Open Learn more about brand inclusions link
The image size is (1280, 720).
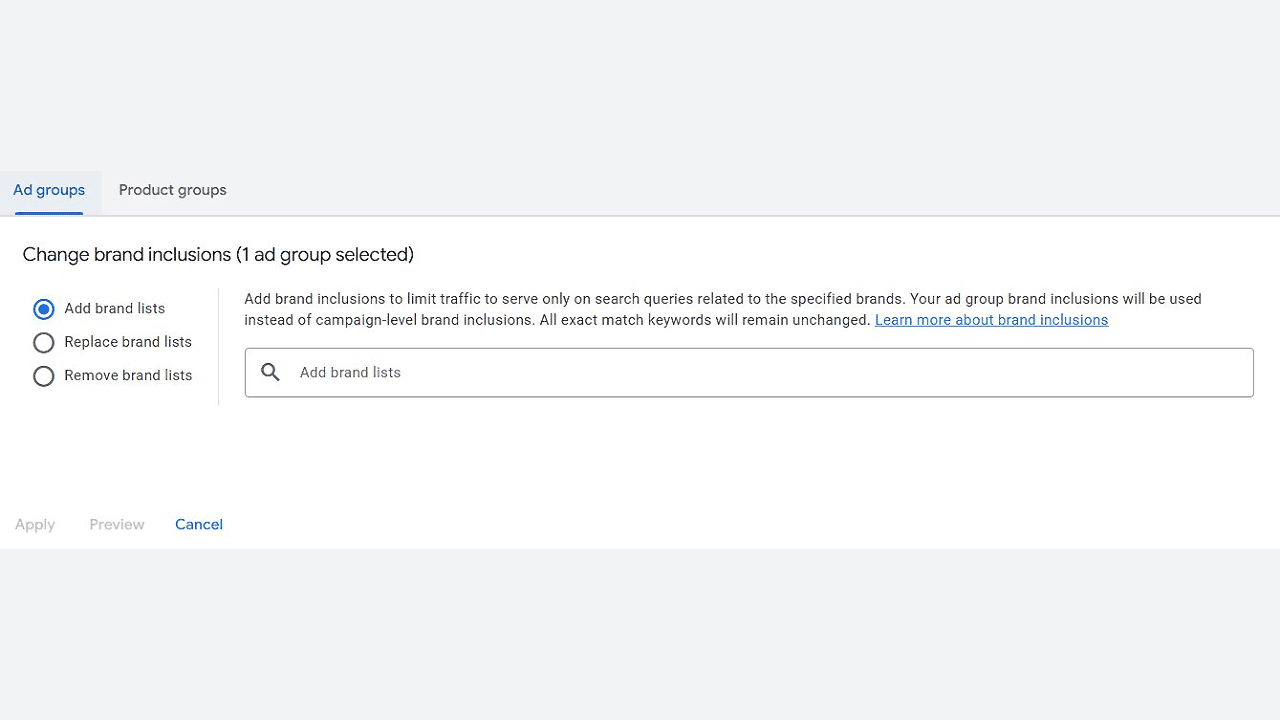click(x=991, y=320)
